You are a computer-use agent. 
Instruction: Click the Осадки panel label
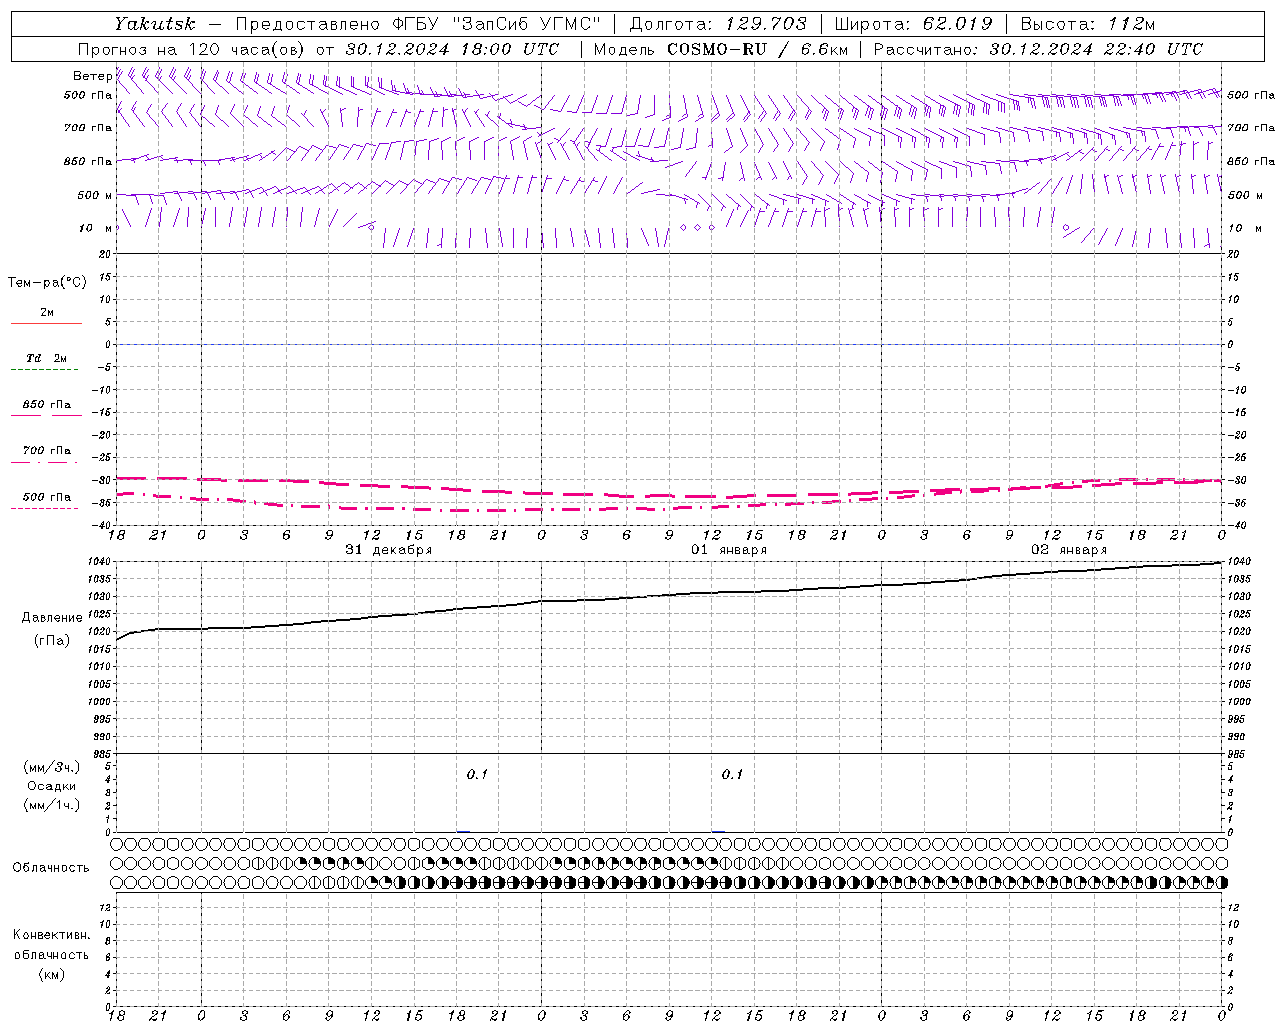[x=52, y=786]
